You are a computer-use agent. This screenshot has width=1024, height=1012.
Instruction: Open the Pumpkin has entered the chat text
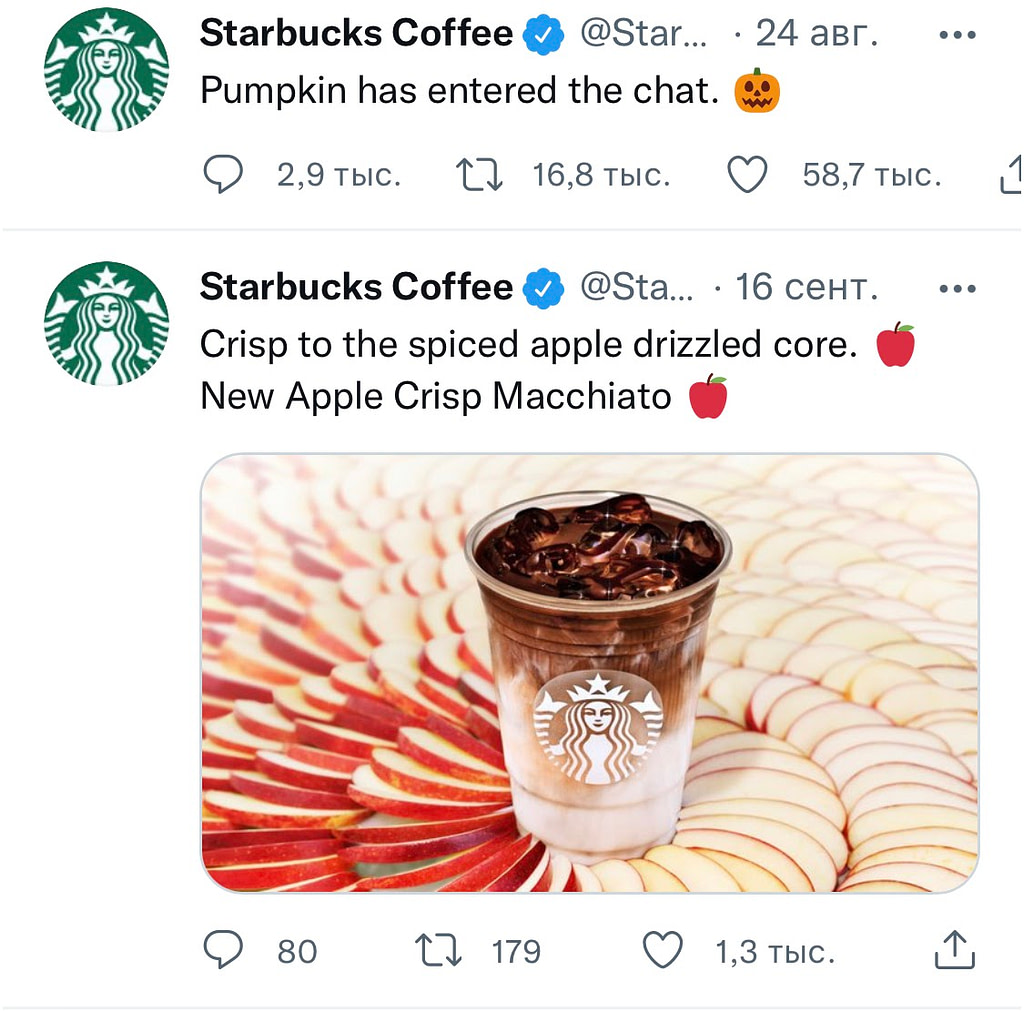[x=459, y=90]
